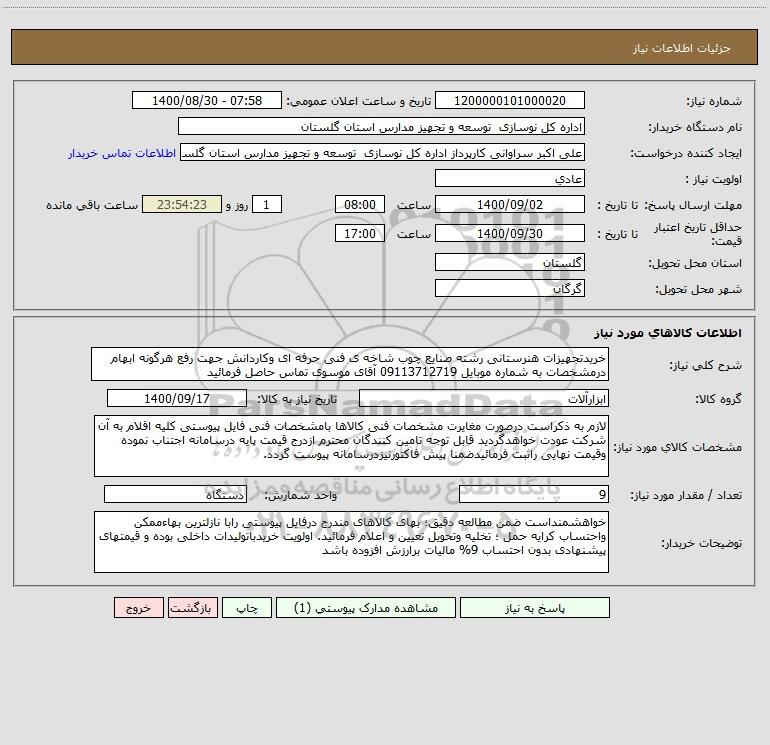Click the 'واحد شمارش:' label
Viewport: 770px width, 745px height.
coord(301,495)
